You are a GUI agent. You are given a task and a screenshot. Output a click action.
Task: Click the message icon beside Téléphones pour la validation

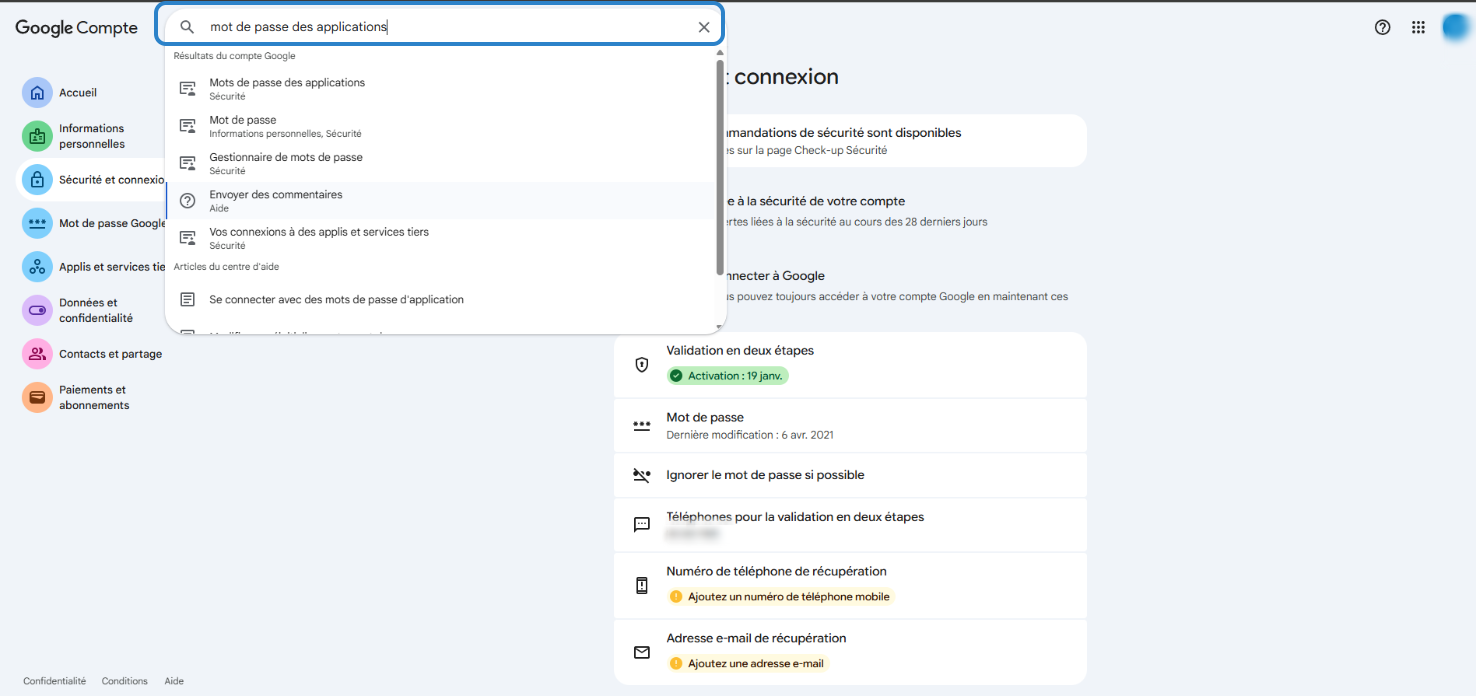coord(642,525)
